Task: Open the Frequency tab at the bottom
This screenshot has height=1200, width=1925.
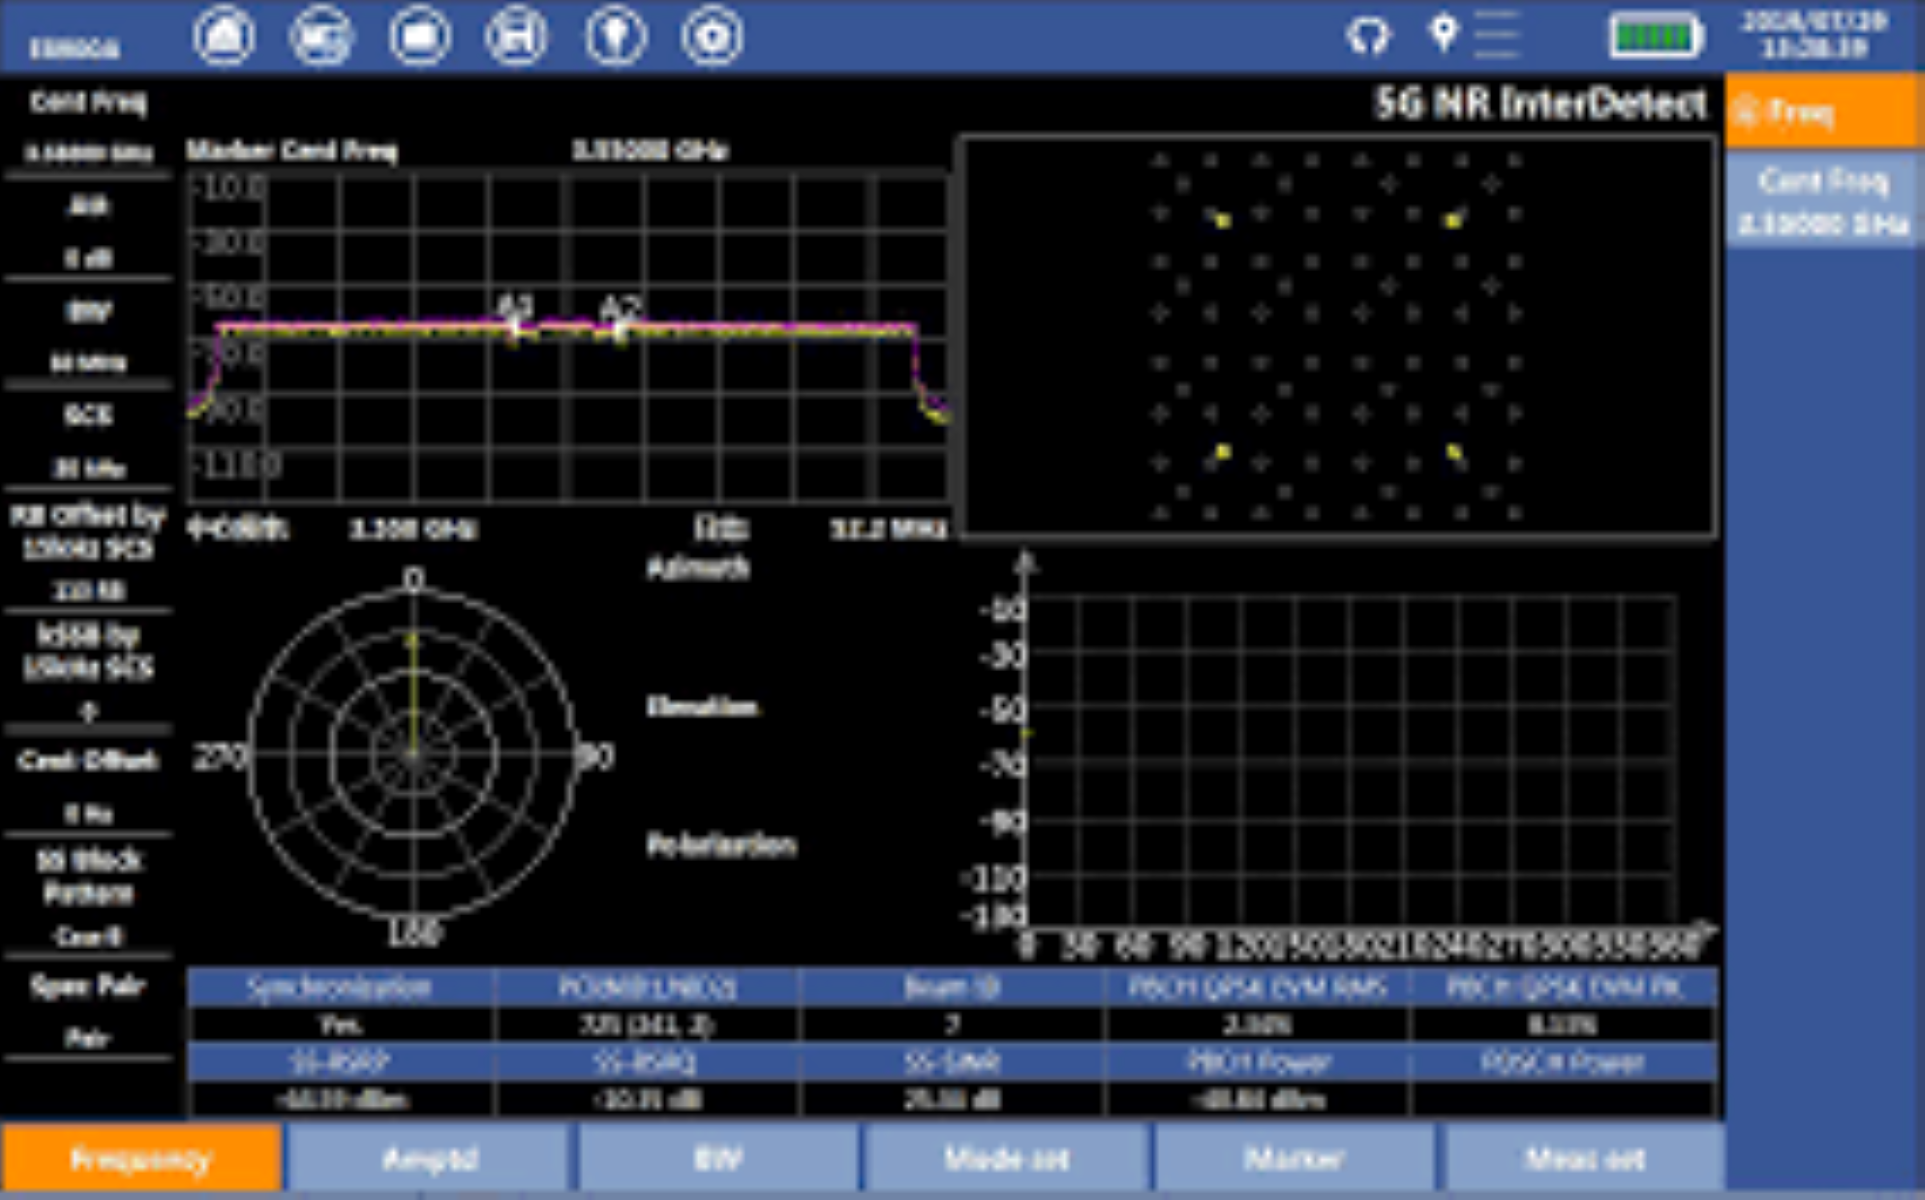Action: pos(141,1159)
